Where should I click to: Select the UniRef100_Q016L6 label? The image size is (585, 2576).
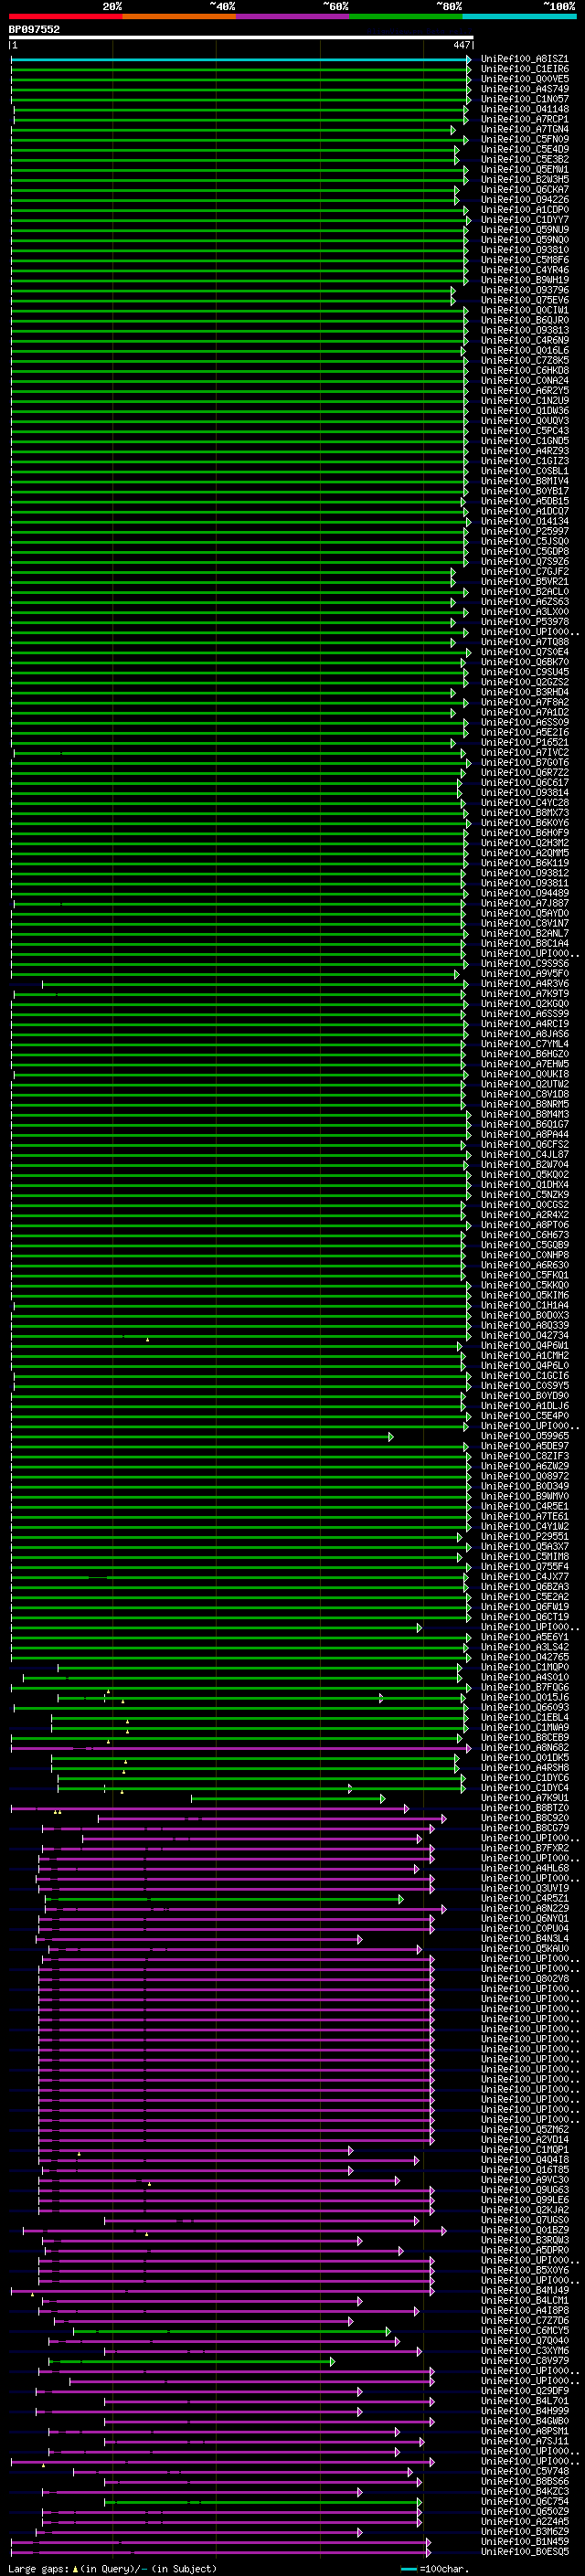525,351
